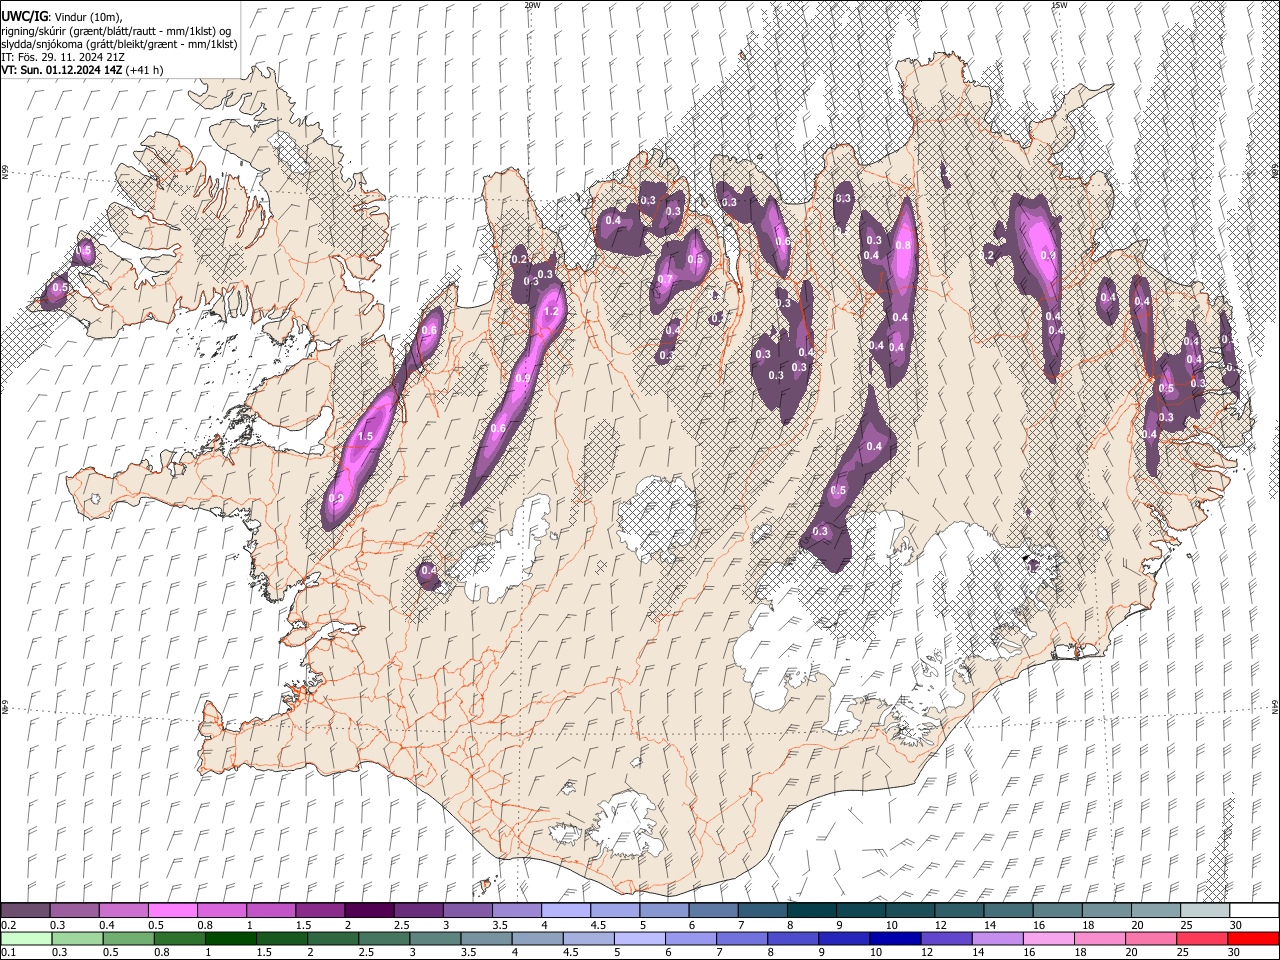The image size is (1280, 960).
Task: Click the 3–3.5 violet swatch, upper scale
Action: (467, 911)
